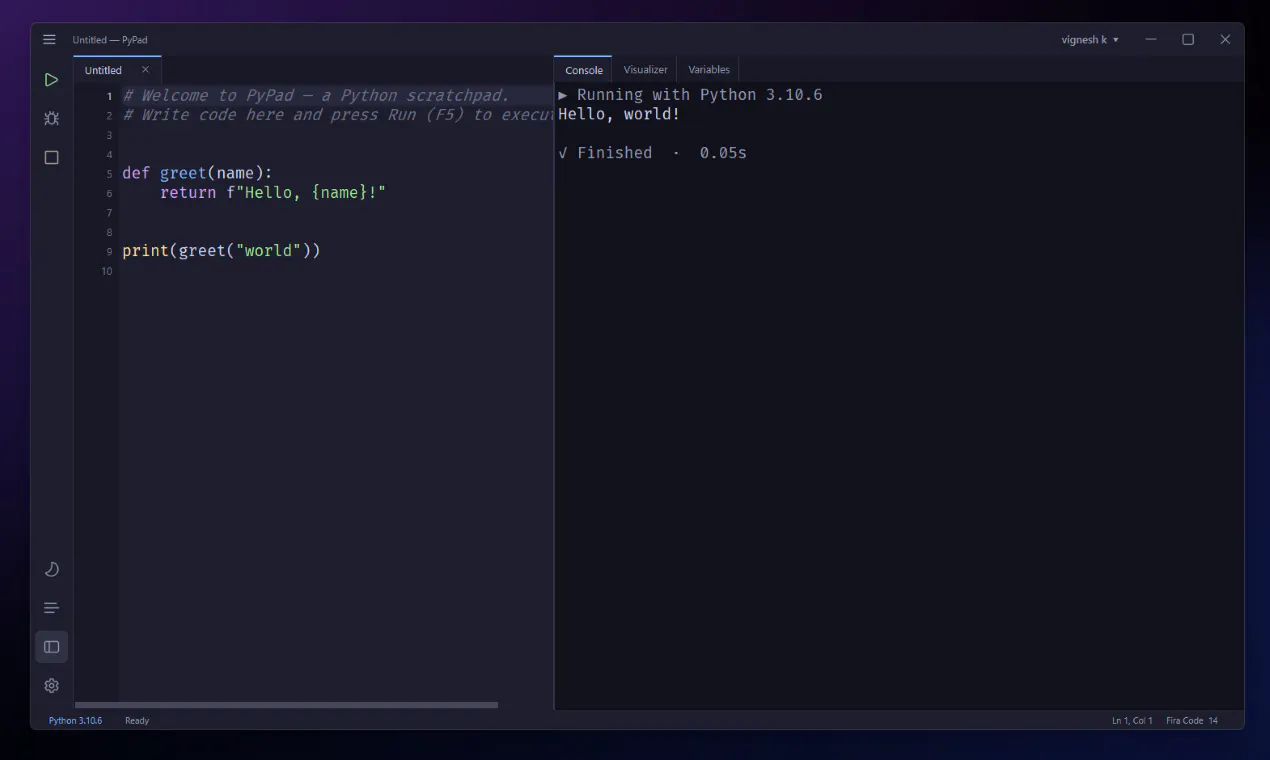Click line number 5 in gutter
Screen dimensions: 1270x760
tap(109, 174)
